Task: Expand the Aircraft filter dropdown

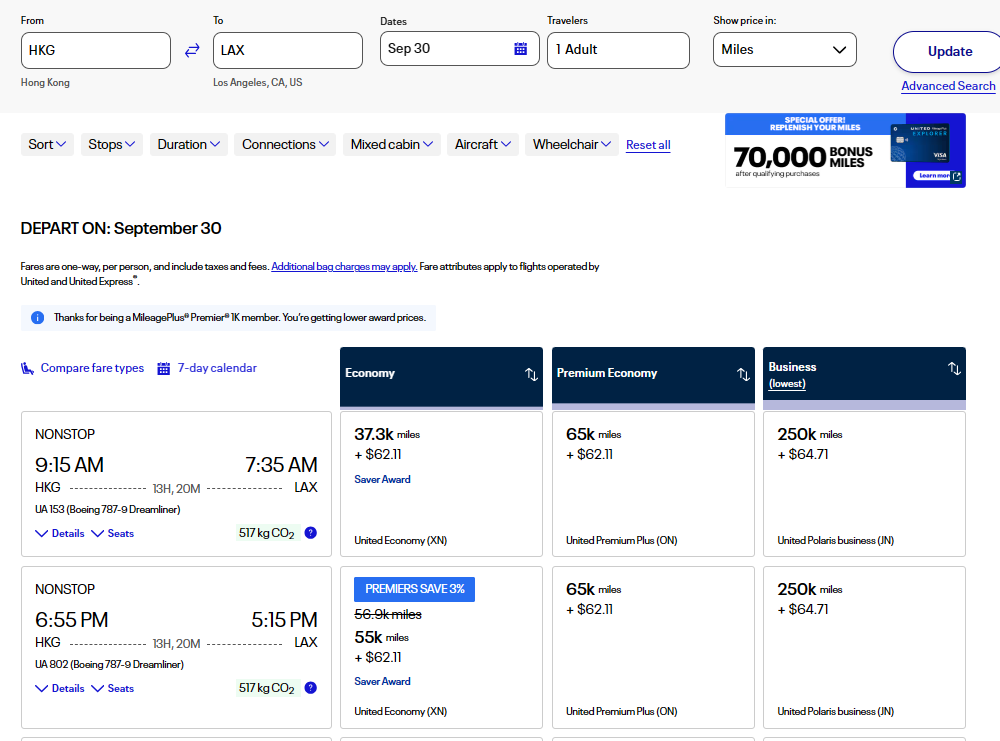Action: [x=483, y=144]
